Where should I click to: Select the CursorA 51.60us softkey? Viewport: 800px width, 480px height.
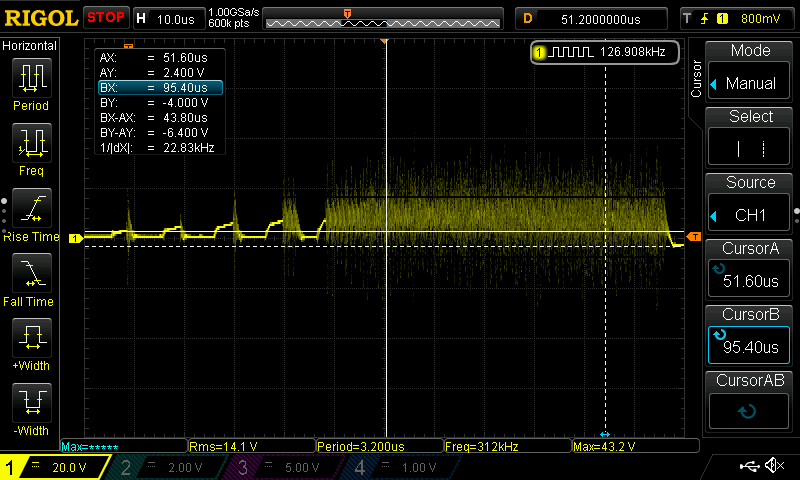pyautogui.click(x=749, y=280)
